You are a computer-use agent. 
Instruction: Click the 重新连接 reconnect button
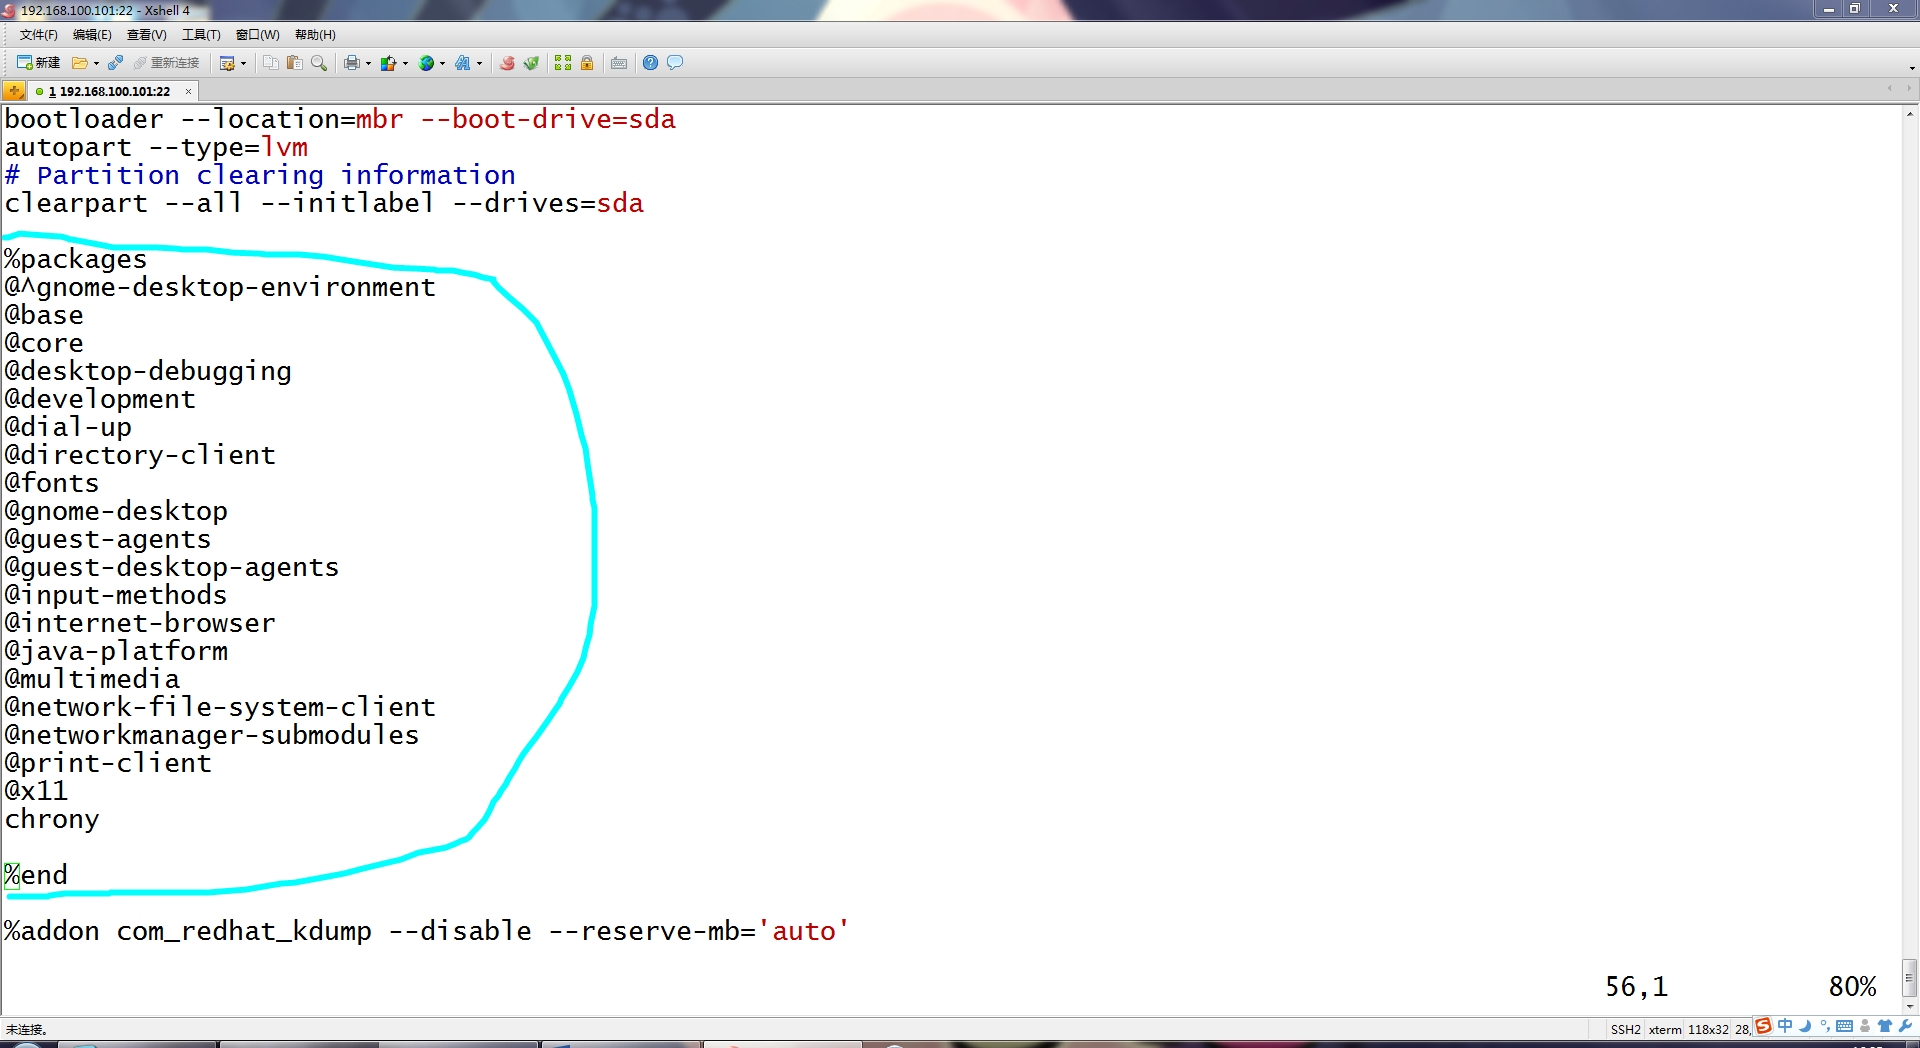coord(167,63)
